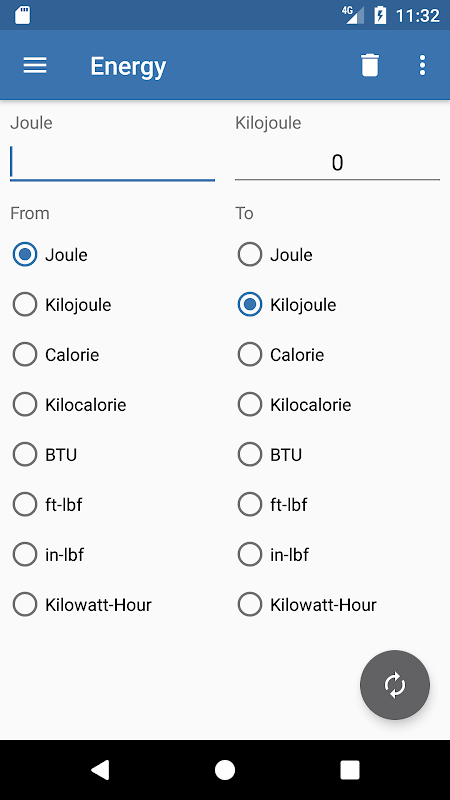
Task: Choose Joule in the To column
Action: 275,255
